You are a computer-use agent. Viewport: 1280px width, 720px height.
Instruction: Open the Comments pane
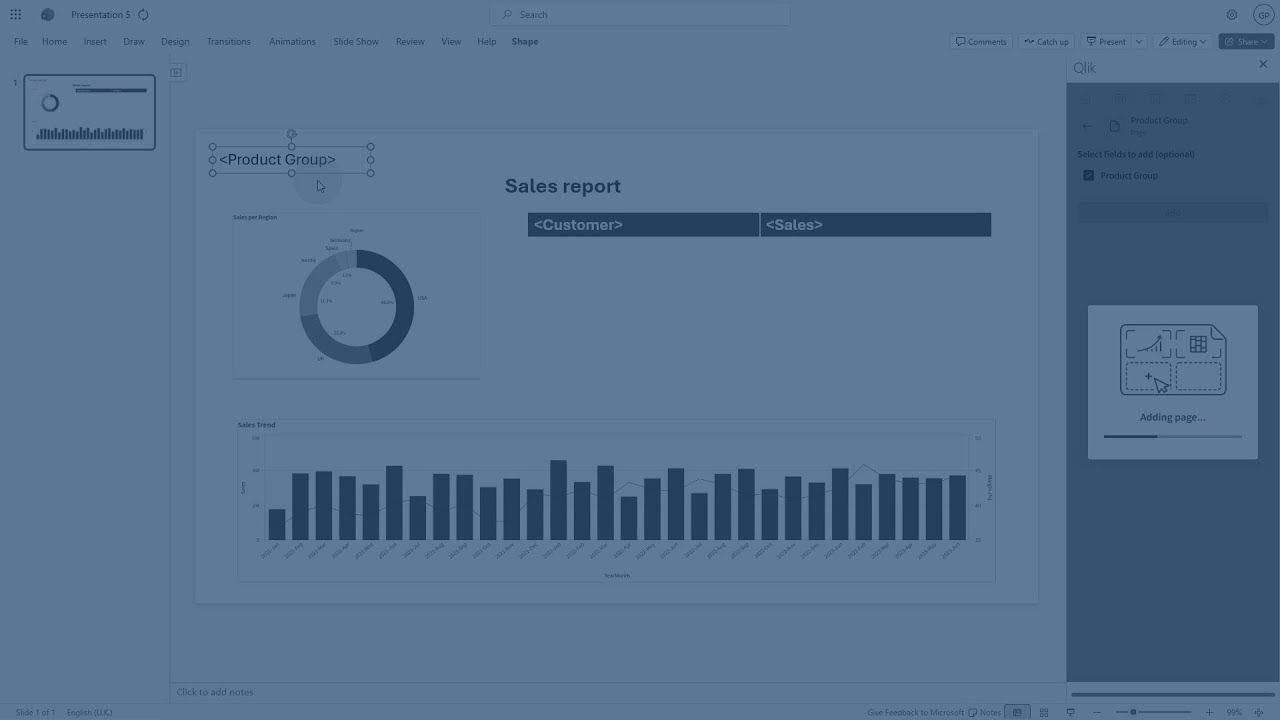pos(981,42)
